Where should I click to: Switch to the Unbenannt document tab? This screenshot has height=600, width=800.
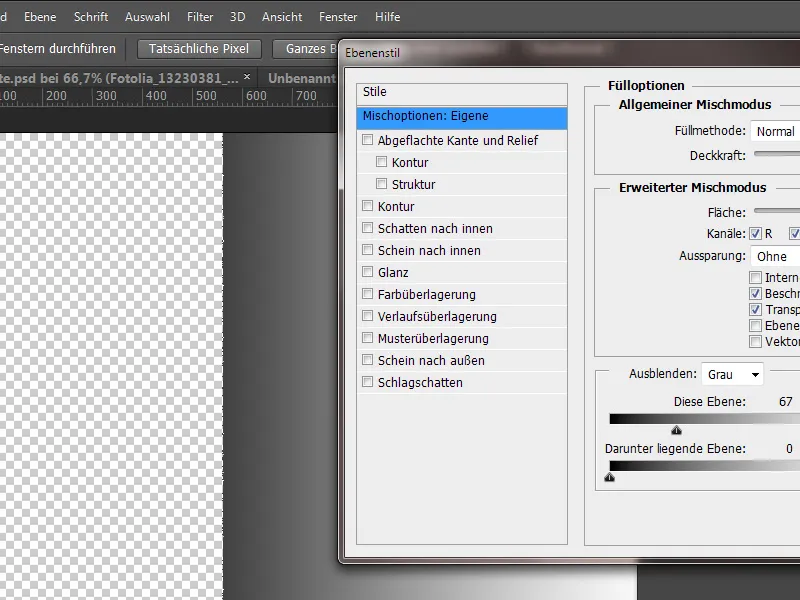coord(302,78)
